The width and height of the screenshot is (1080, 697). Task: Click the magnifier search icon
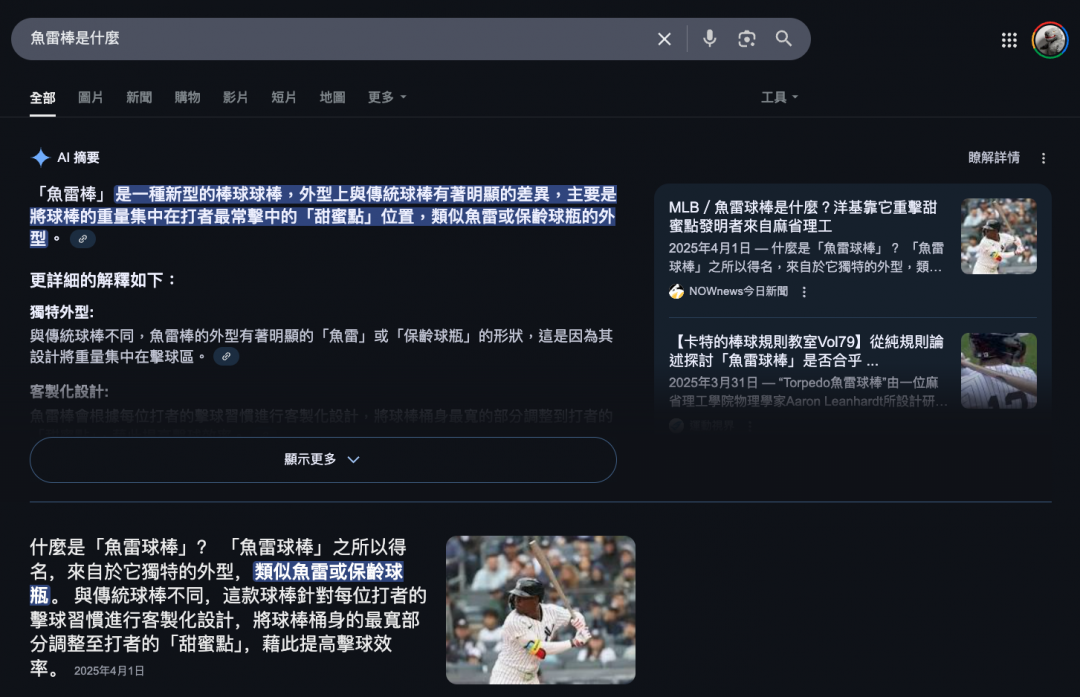[784, 39]
